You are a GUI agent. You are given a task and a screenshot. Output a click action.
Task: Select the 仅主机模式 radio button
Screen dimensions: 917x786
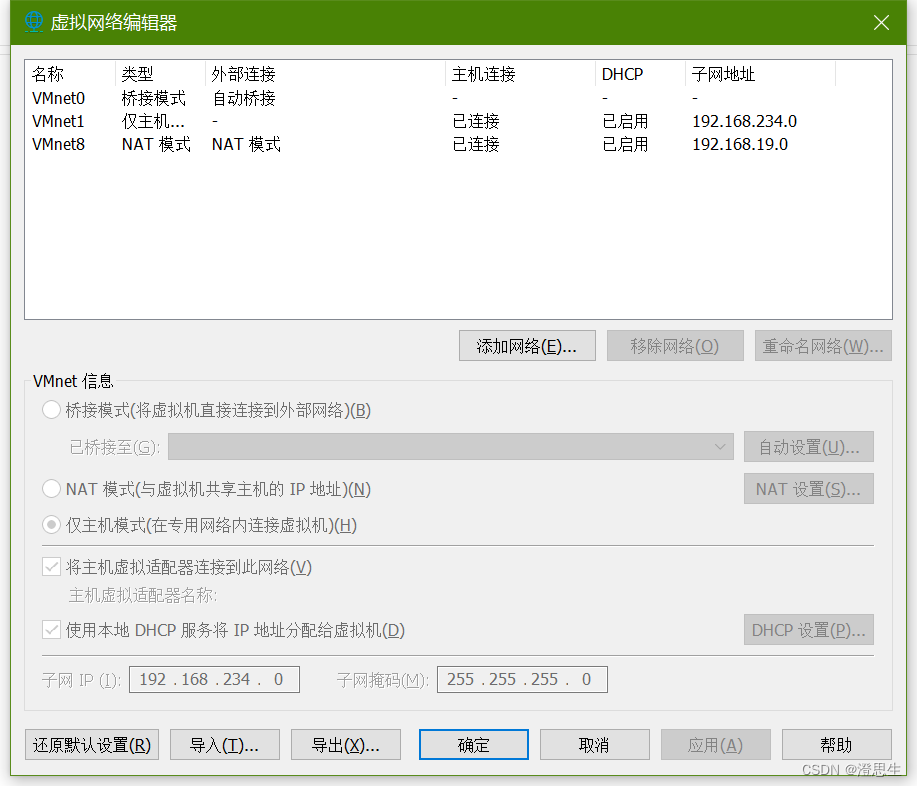coord(51,525)
